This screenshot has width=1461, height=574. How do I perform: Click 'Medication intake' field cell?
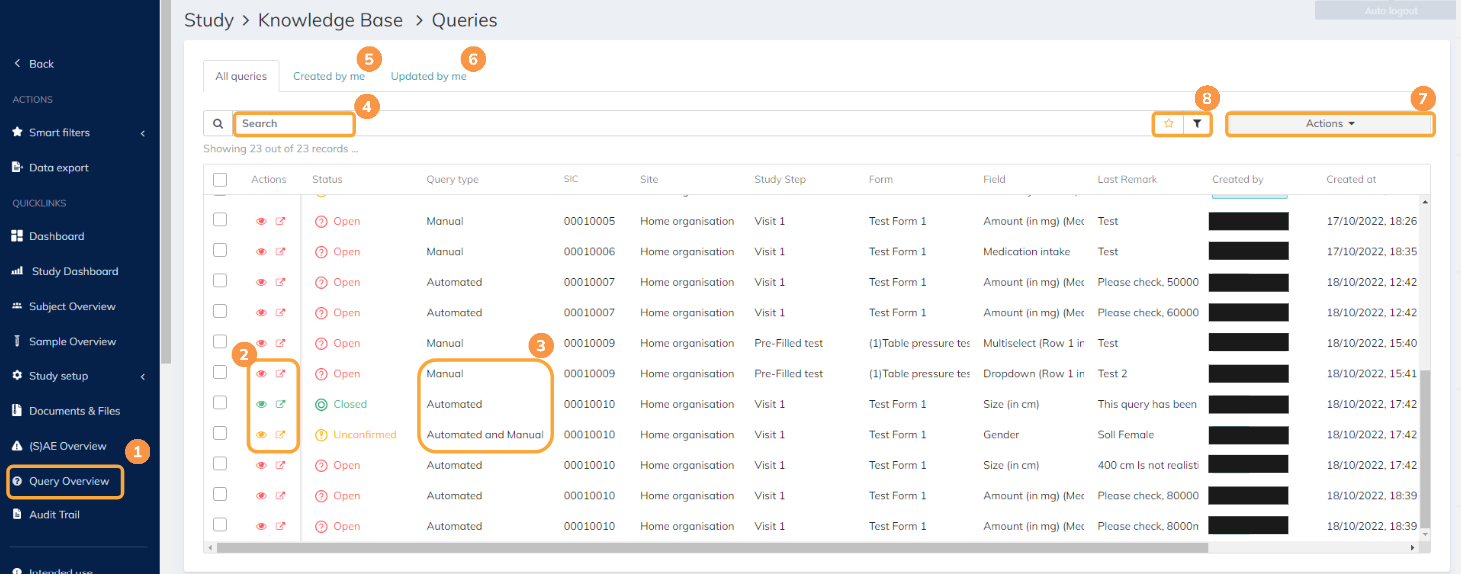pyautogui.click(x=1026, y=252)
